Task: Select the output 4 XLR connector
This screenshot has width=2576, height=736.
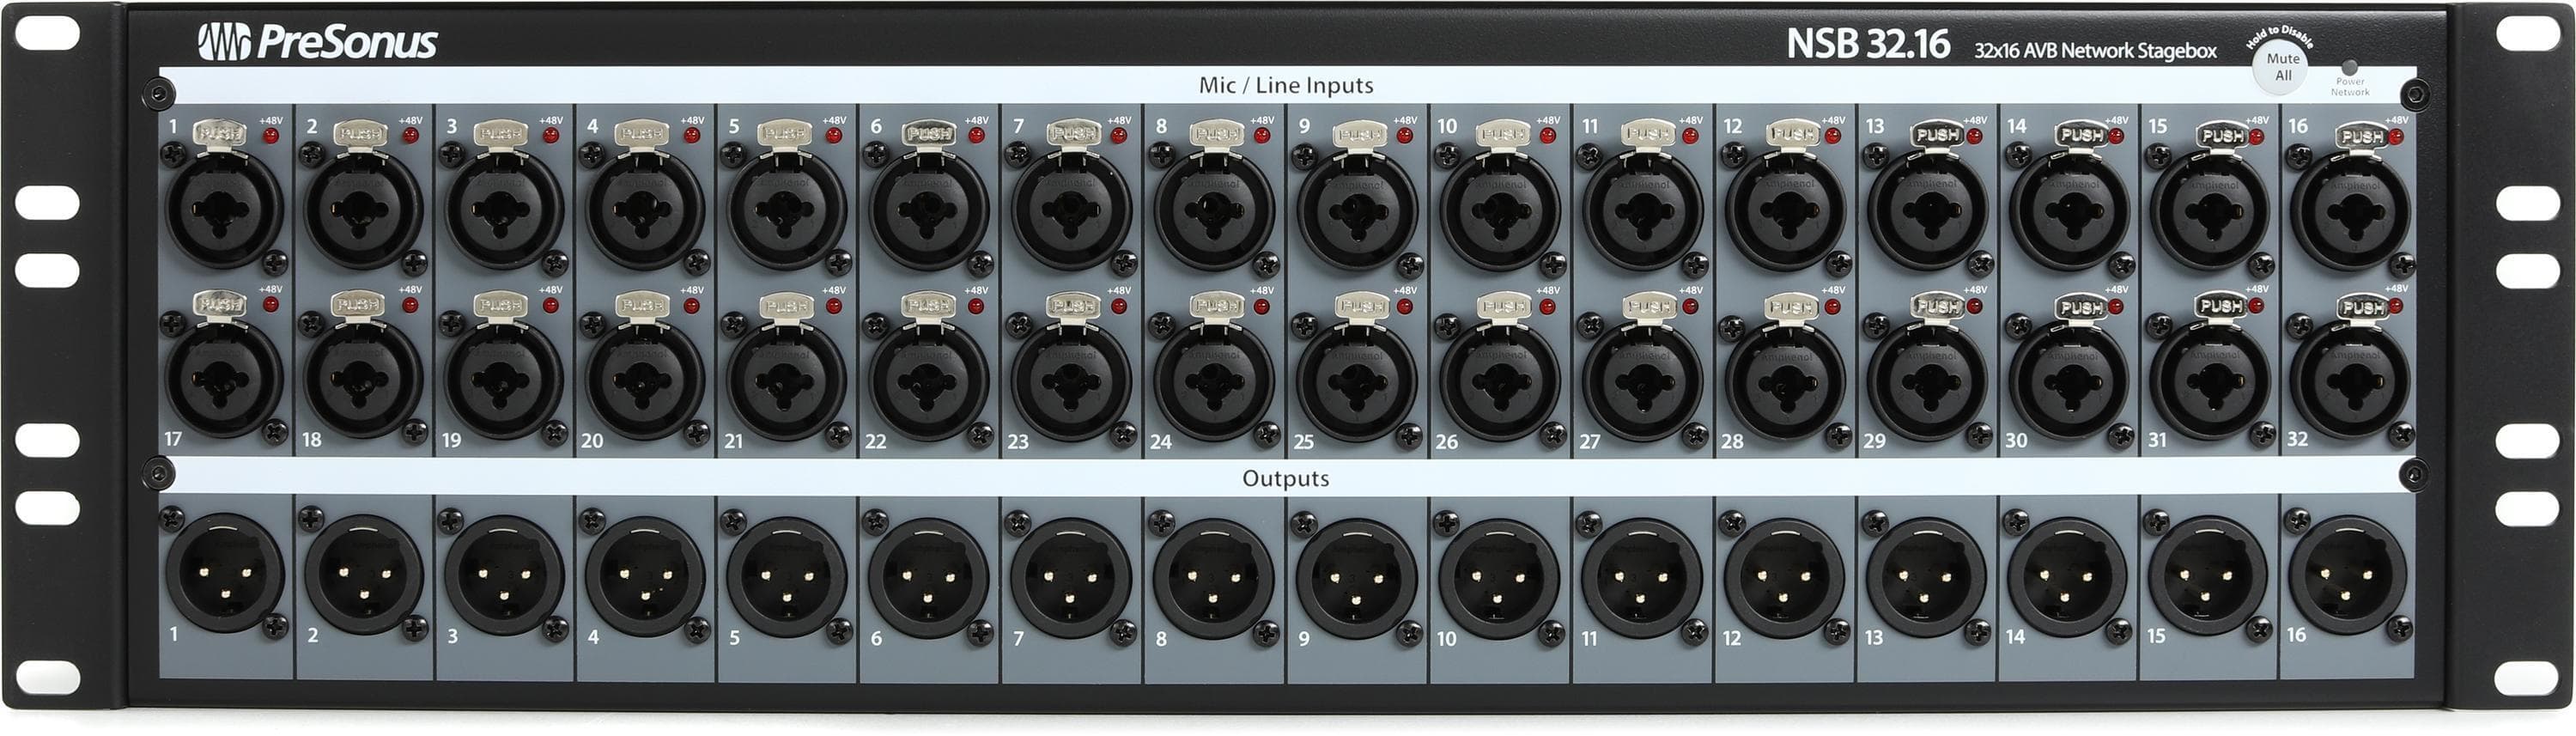Action: tap(645, 575)
